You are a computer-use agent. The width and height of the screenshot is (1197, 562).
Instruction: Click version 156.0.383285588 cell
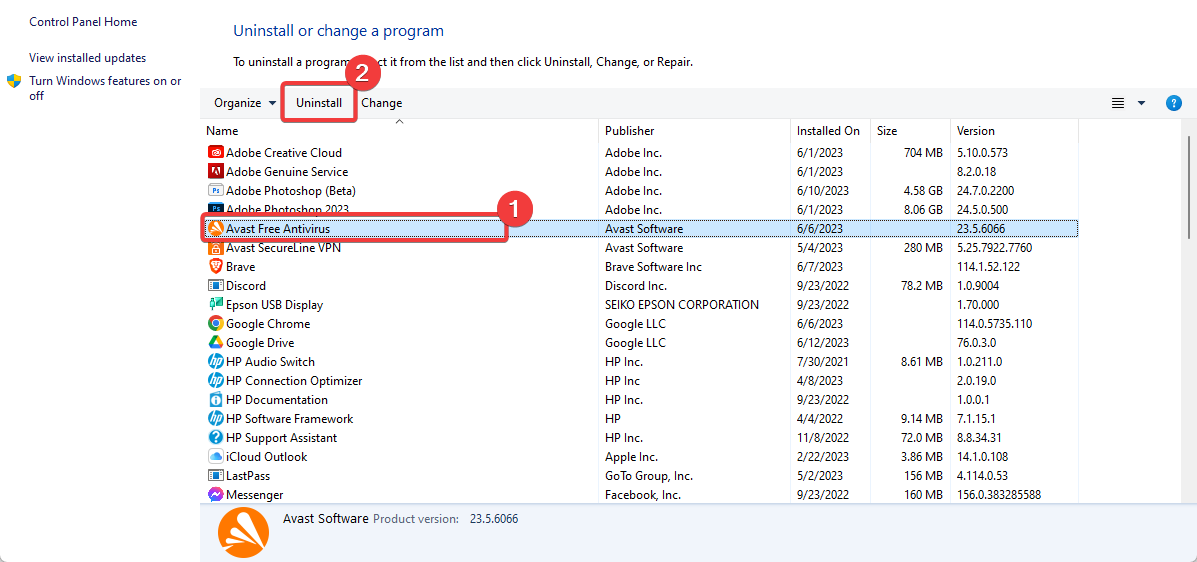coord(999,495)
